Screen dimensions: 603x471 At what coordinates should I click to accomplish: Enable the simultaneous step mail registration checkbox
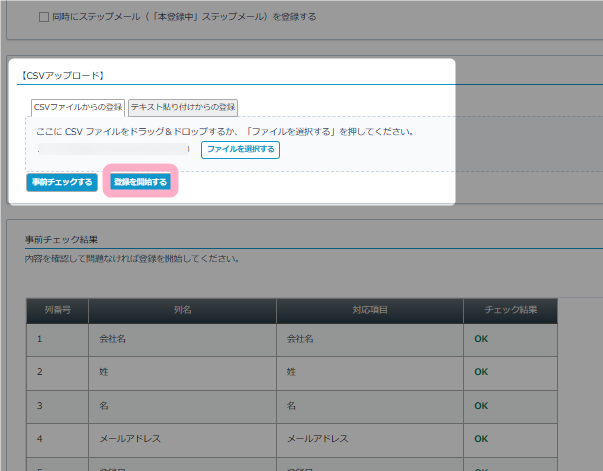pos(45,17)
